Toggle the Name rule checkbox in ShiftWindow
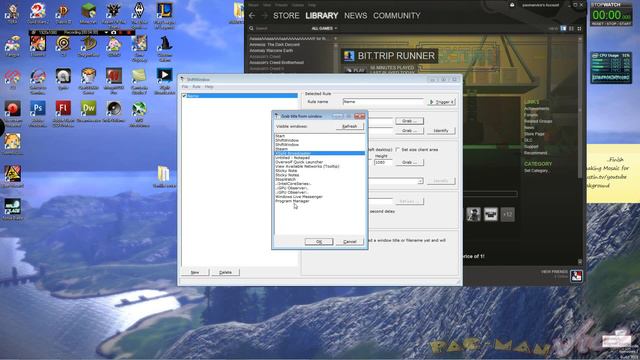 (184, 96)
